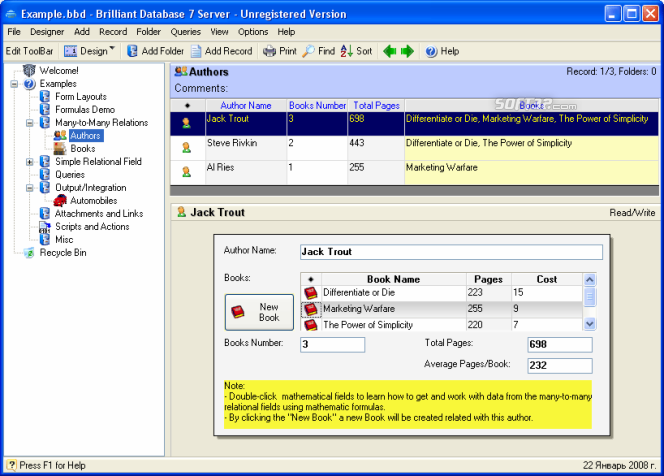
Task: Open the Add menu
Action: click(82, 32)
